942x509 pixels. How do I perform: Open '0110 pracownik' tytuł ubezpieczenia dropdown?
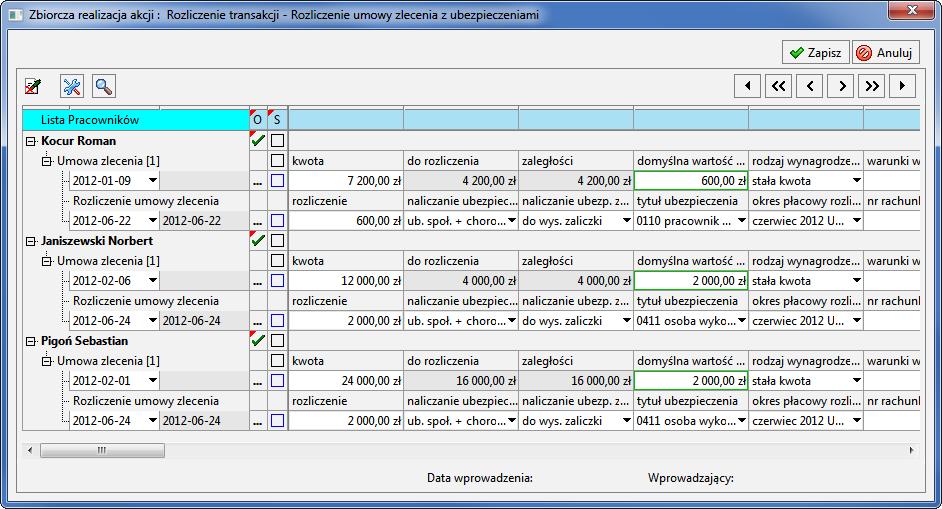coord(742,221)
